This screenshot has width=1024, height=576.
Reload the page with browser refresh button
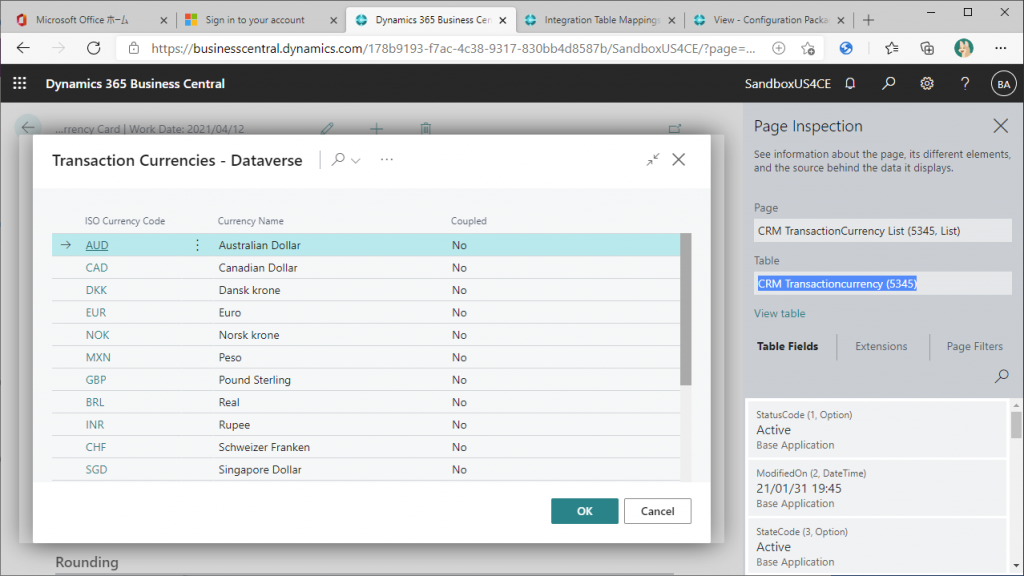pos(94,48)
